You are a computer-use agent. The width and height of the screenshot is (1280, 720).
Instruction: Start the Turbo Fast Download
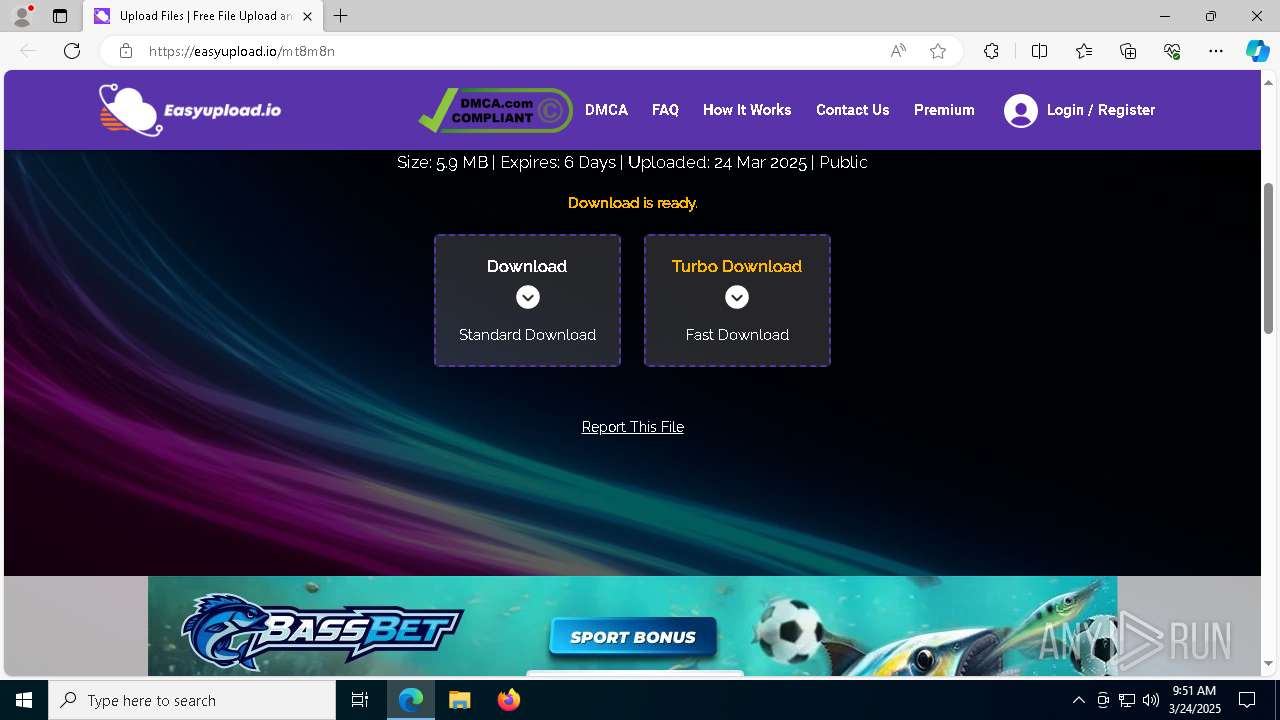click(737, 300)
